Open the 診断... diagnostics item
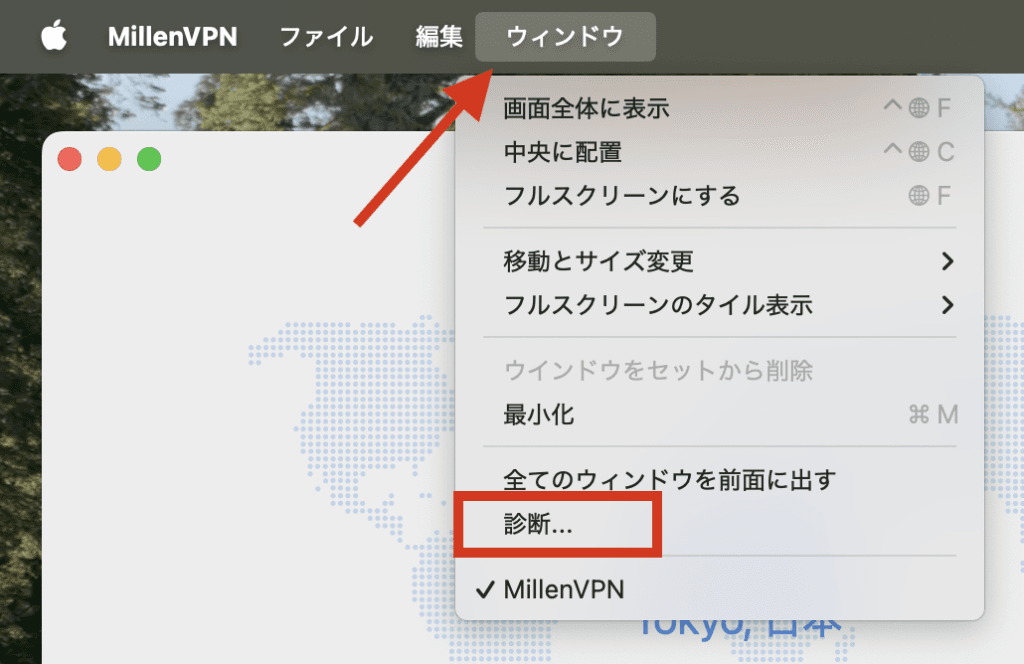Screen dimensions: 1024x664 point(538,524)
